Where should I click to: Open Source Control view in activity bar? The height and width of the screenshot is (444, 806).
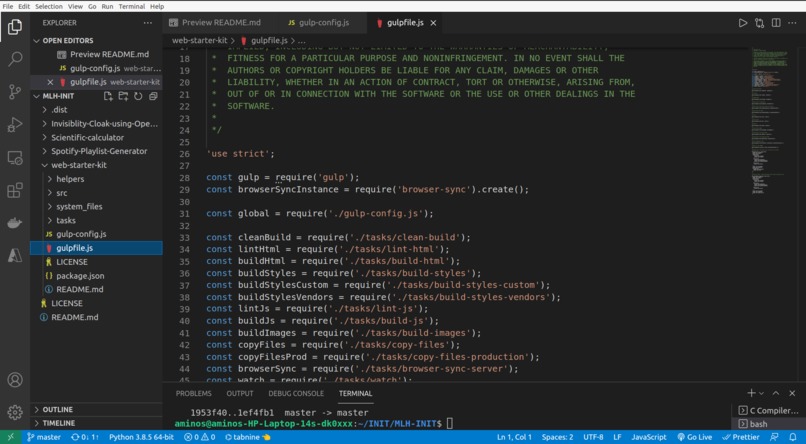[15, 92]
